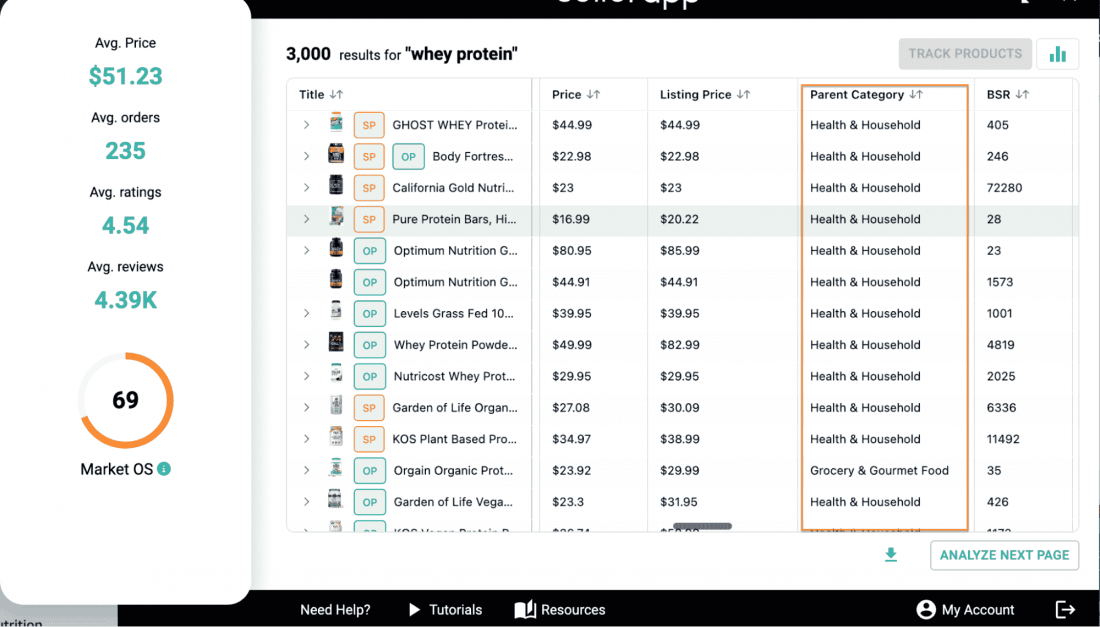
Task: Click SP badge on Pure Protein Bars row
Action: 369,220
